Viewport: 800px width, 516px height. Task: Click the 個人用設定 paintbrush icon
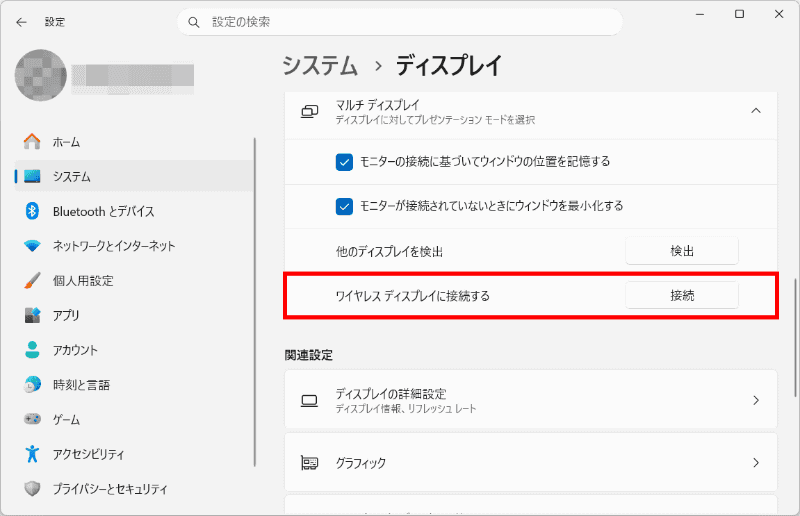click(x=32, y=280)
